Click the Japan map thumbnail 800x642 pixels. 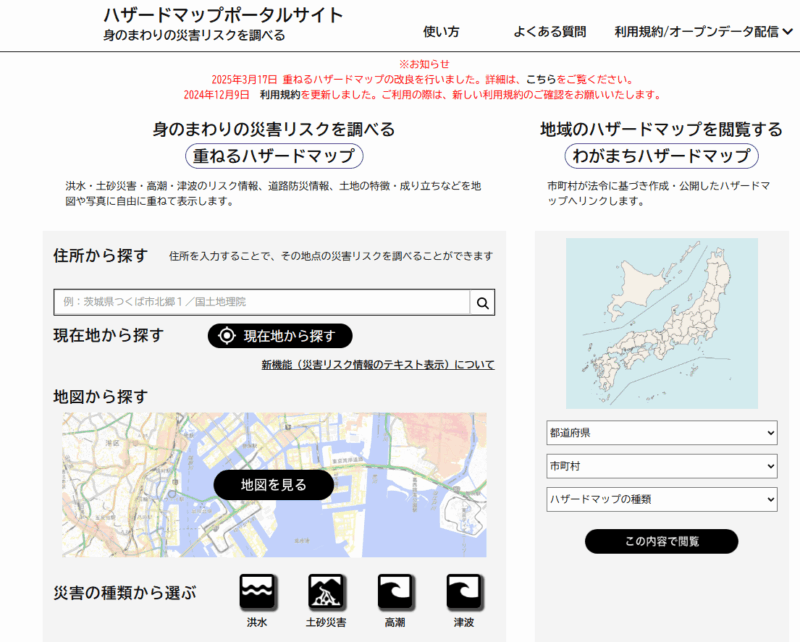(x=661, y=321)
